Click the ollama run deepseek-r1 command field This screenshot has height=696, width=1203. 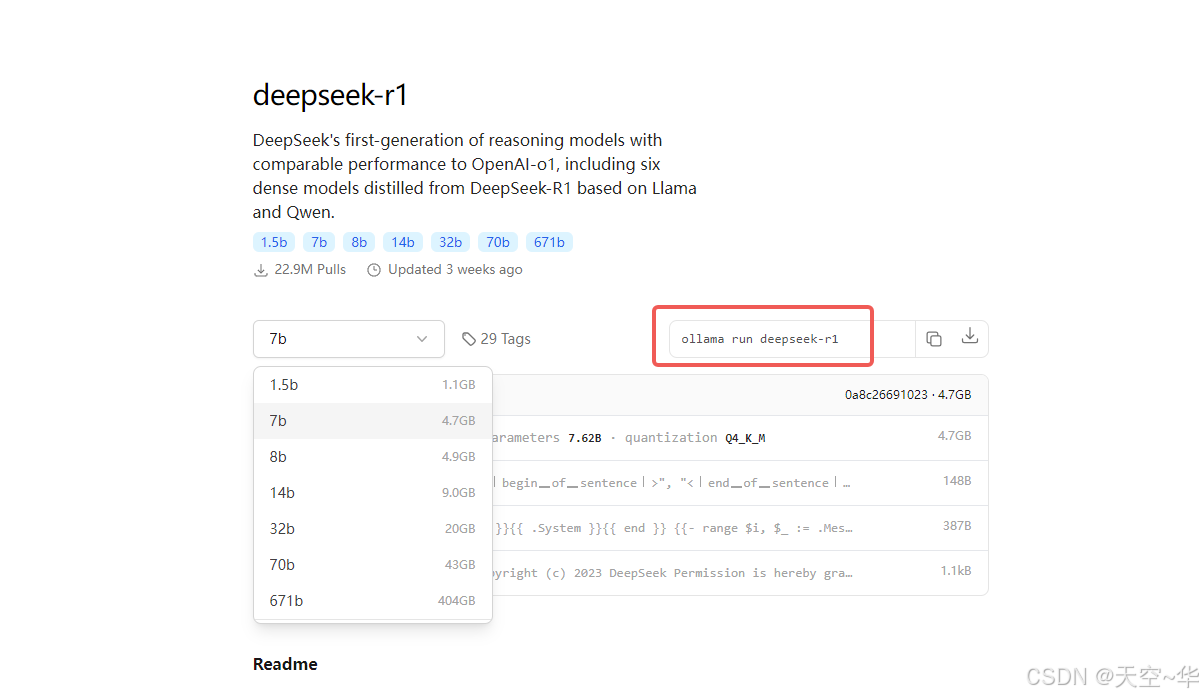pos(792,339)
